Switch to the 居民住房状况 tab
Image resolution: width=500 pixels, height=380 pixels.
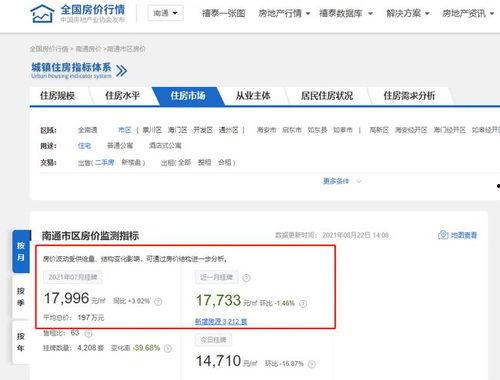pyautogui.click(x=327, y=96)
